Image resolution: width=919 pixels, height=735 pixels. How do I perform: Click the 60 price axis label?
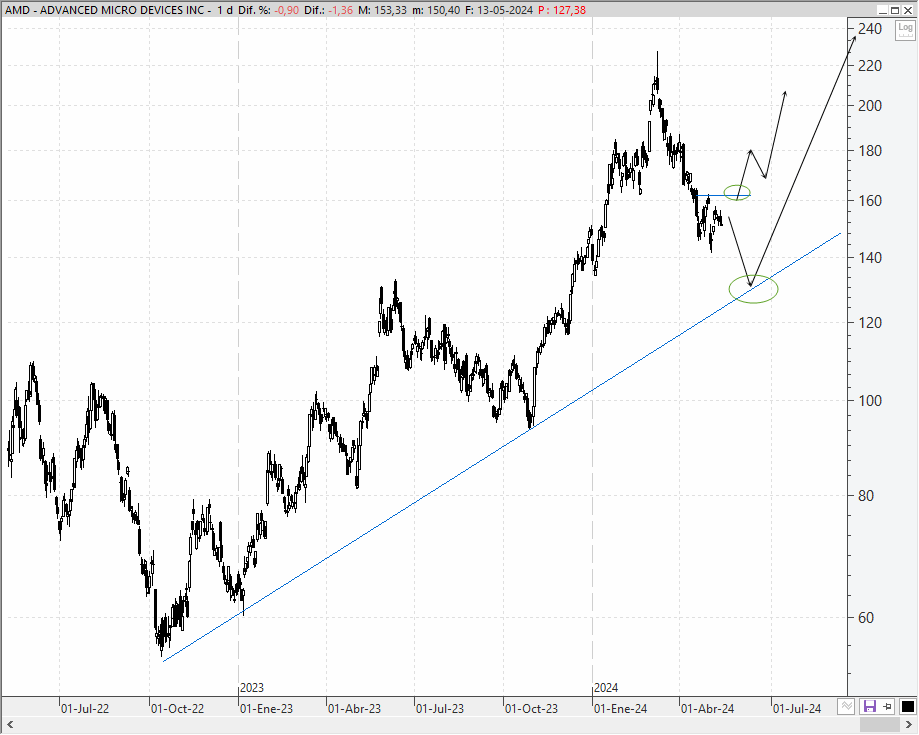coord(865,617)
